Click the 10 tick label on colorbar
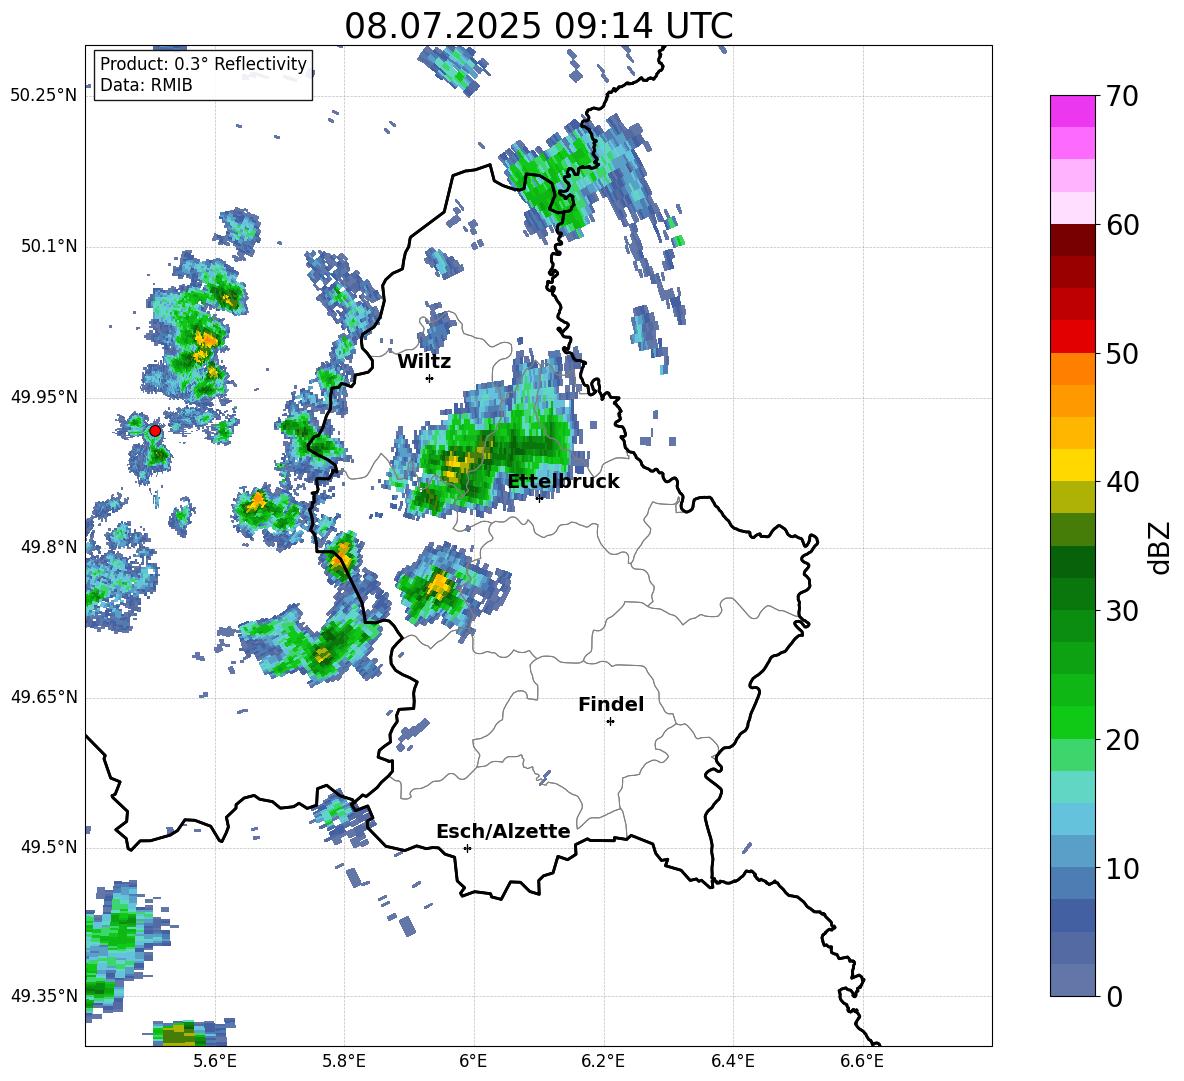 (x=1122, y=868)
